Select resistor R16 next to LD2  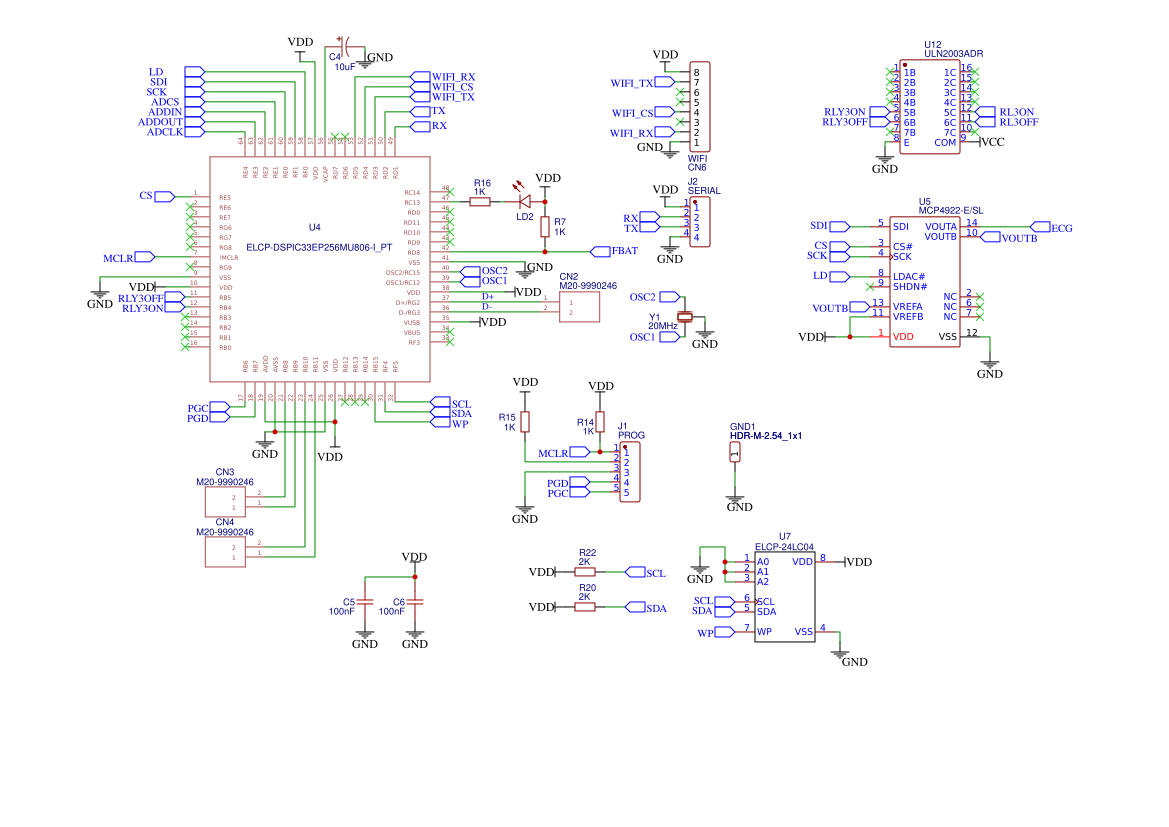[x=480, y=201]
